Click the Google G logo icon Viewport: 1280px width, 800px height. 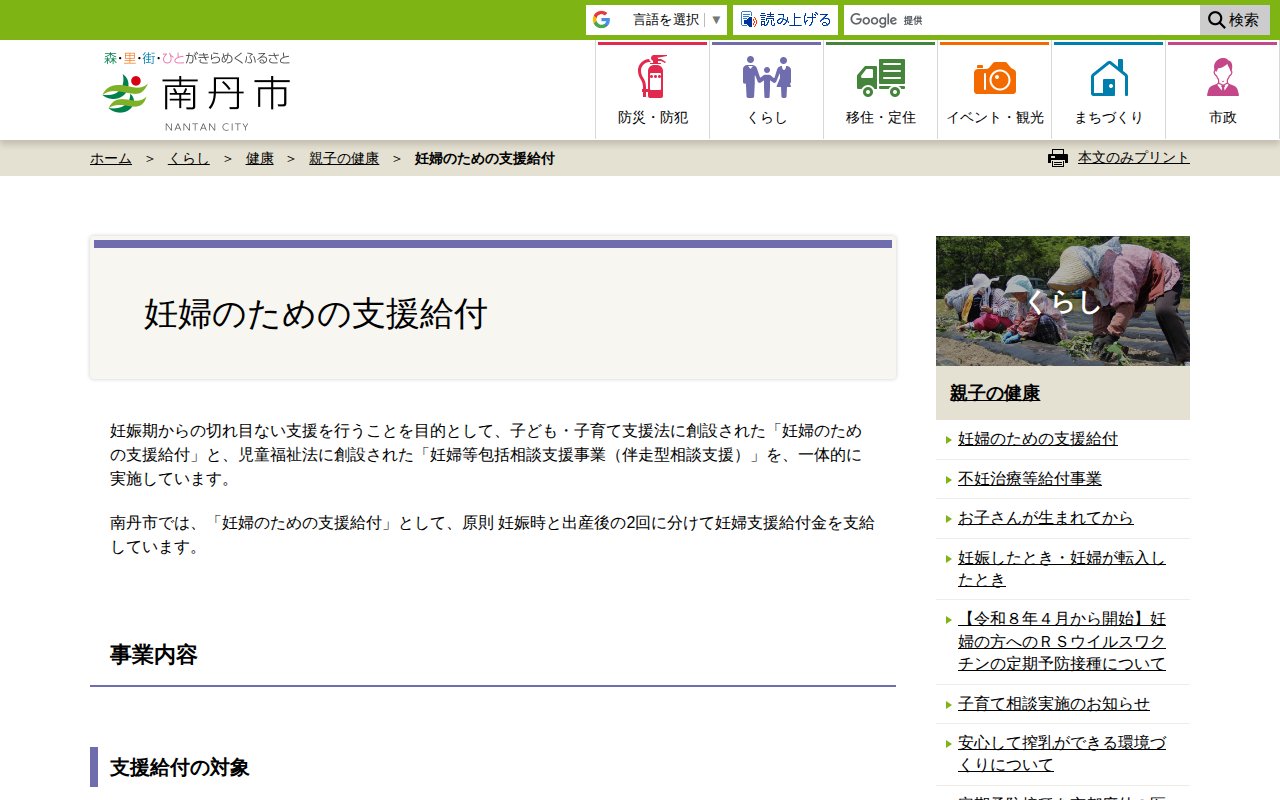coord(601,20)
